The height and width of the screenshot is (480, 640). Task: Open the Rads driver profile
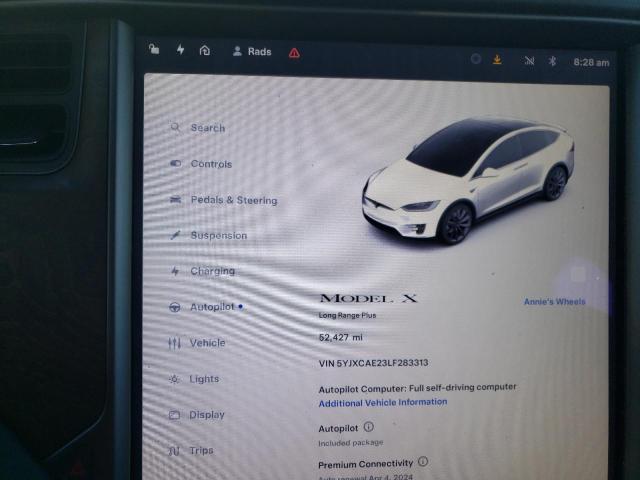tap(252, 52)
